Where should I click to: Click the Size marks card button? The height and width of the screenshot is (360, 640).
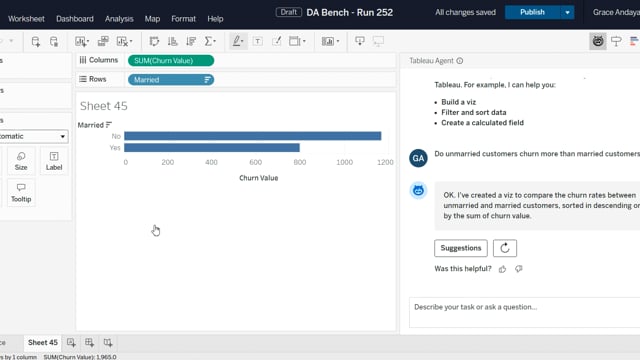coord(21,161)
